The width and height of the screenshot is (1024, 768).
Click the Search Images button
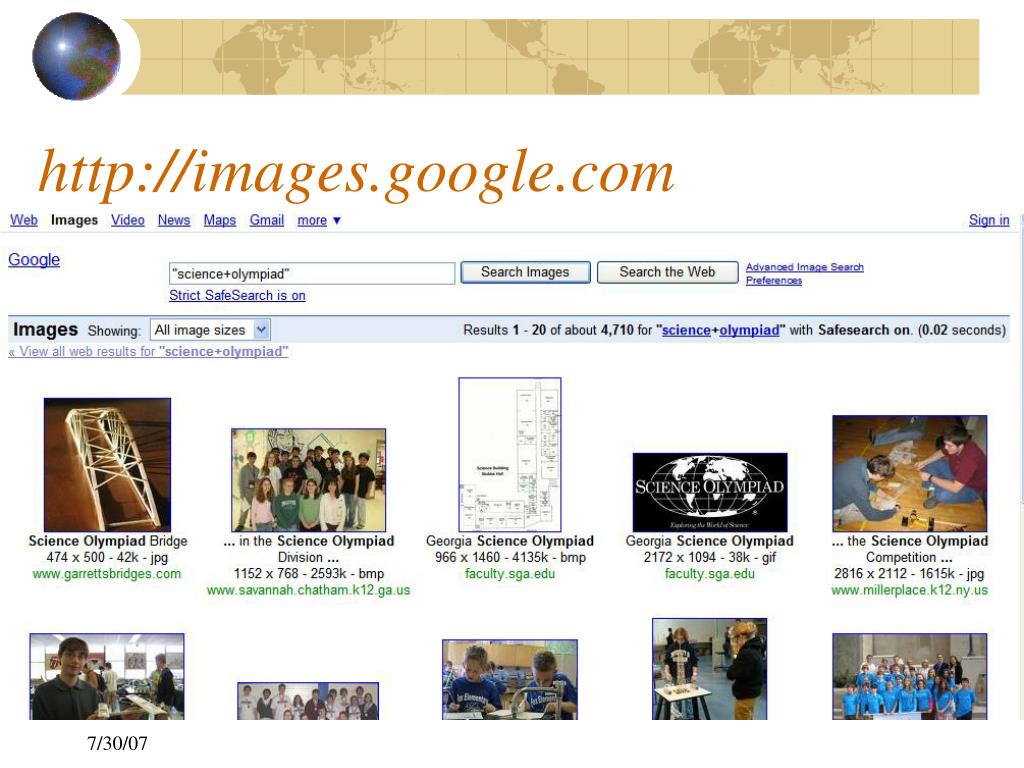tap(525, 272)
